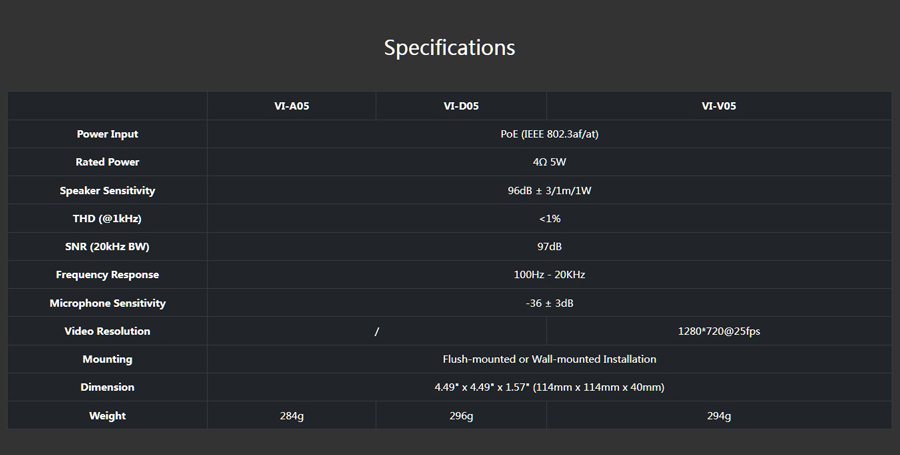The height and width of the screenshot is (455, 900).
Task: Click the SNR (20kHz BW) label
Action: [x=107, y=246]
